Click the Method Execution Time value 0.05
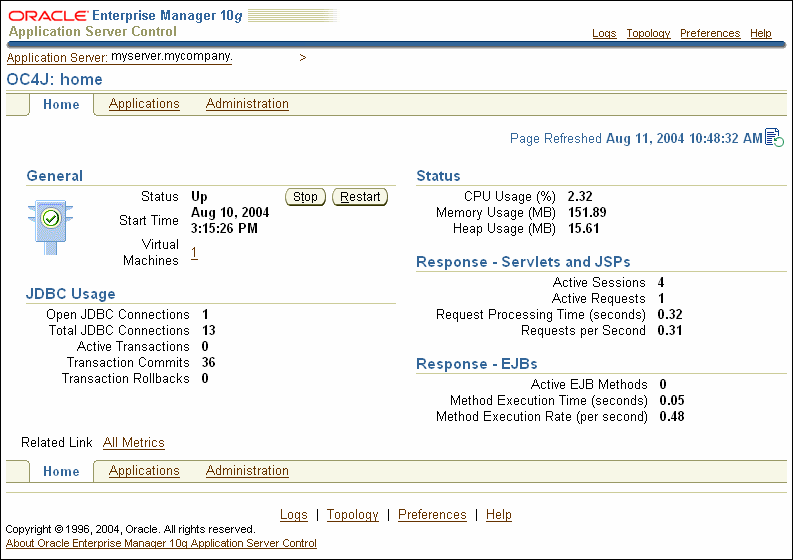793x560 pixels. 672,401
